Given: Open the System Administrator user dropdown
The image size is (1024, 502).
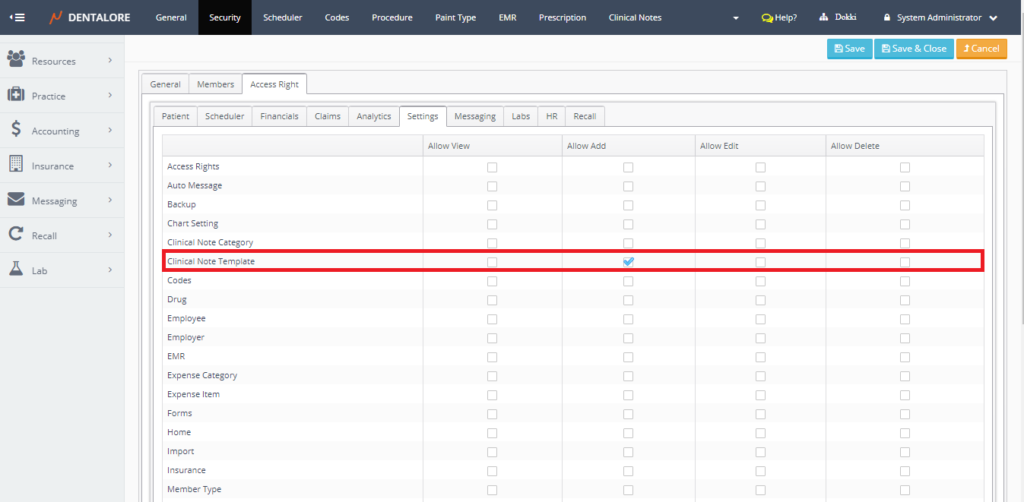Looking at the screenshot, I should [940, 18].
